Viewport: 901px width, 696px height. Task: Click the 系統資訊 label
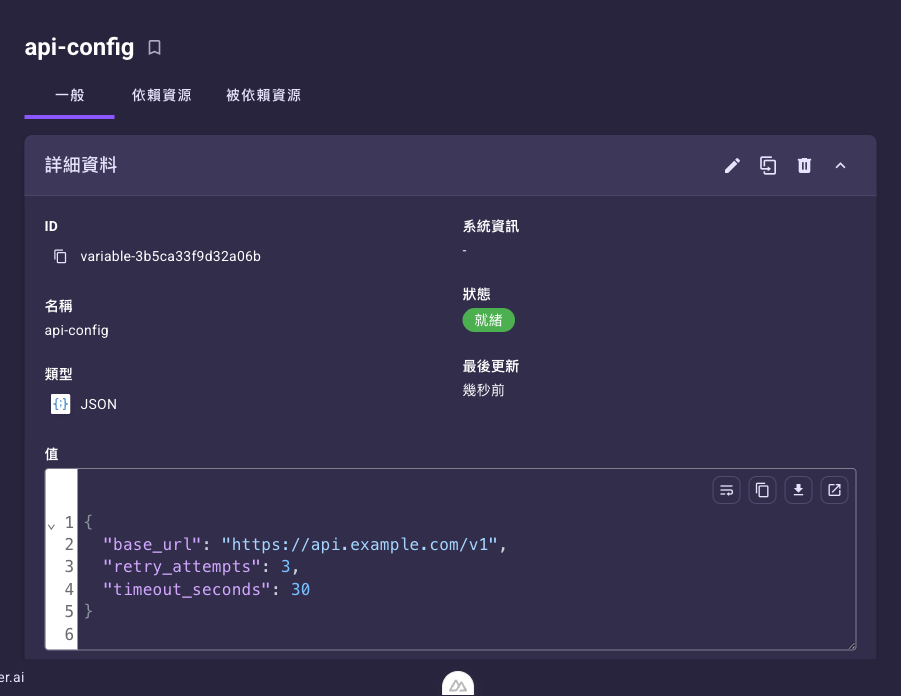coord(491,226)
